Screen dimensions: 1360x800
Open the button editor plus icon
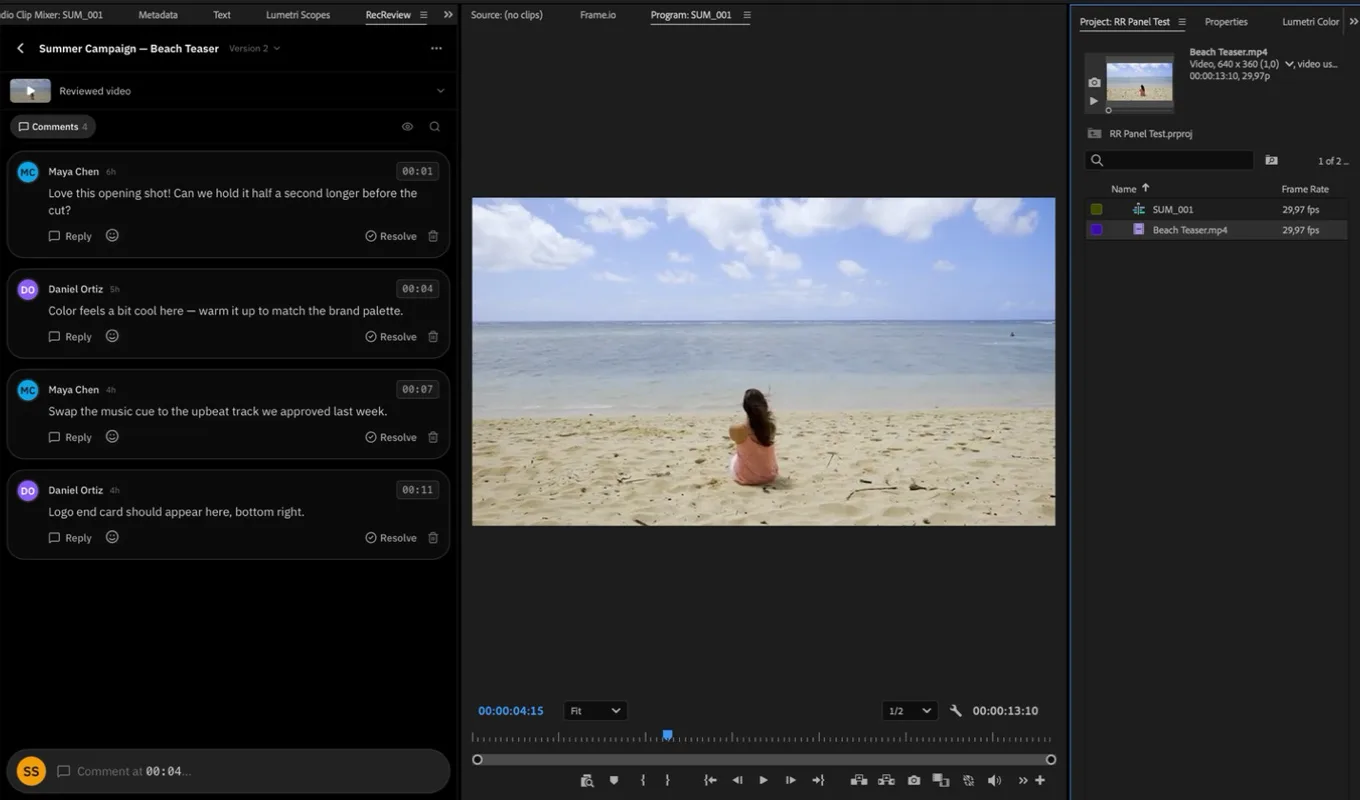click(1040, 780)
